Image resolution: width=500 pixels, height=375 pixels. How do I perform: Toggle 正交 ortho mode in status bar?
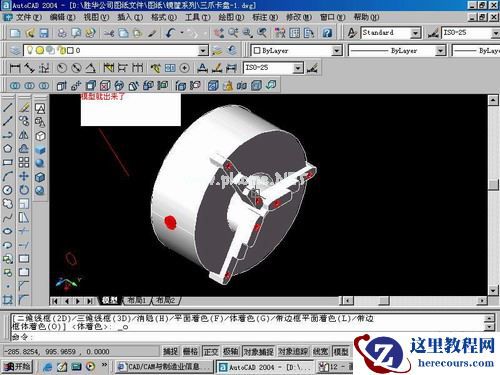[x=211, y=351]
